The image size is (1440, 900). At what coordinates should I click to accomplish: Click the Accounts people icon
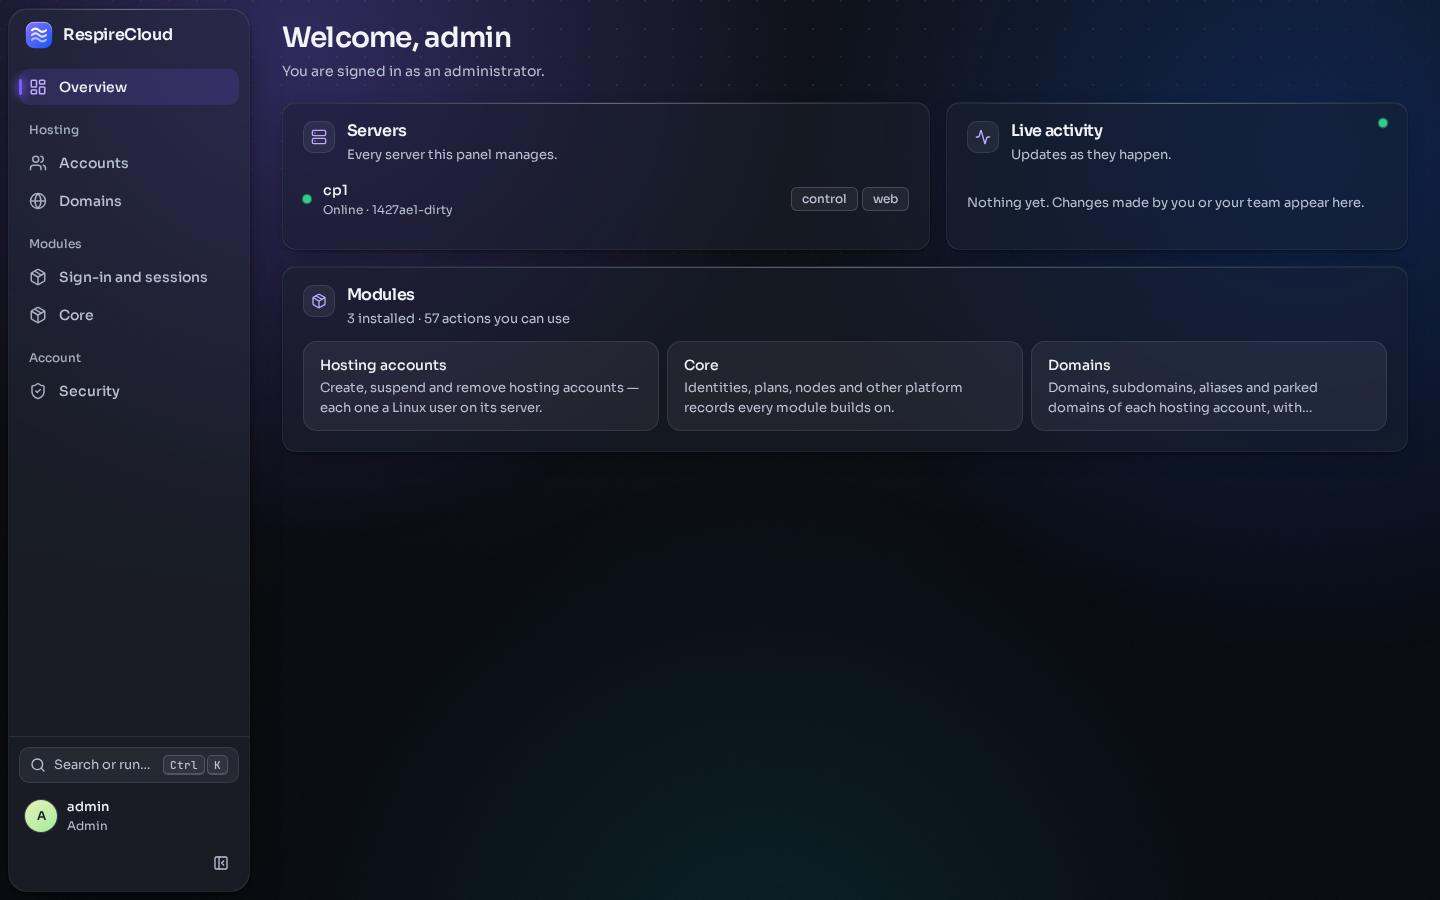click(38, 163)
